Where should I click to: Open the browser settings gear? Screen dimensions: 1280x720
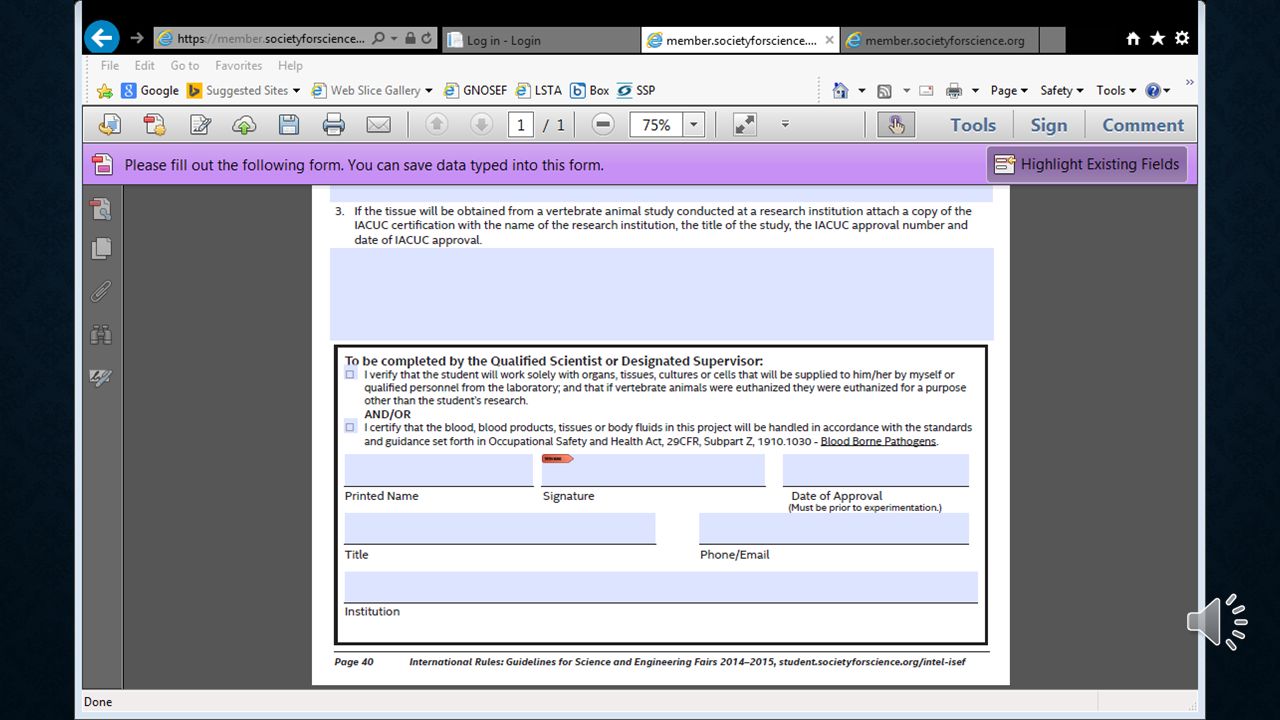tap(1182, 38)
